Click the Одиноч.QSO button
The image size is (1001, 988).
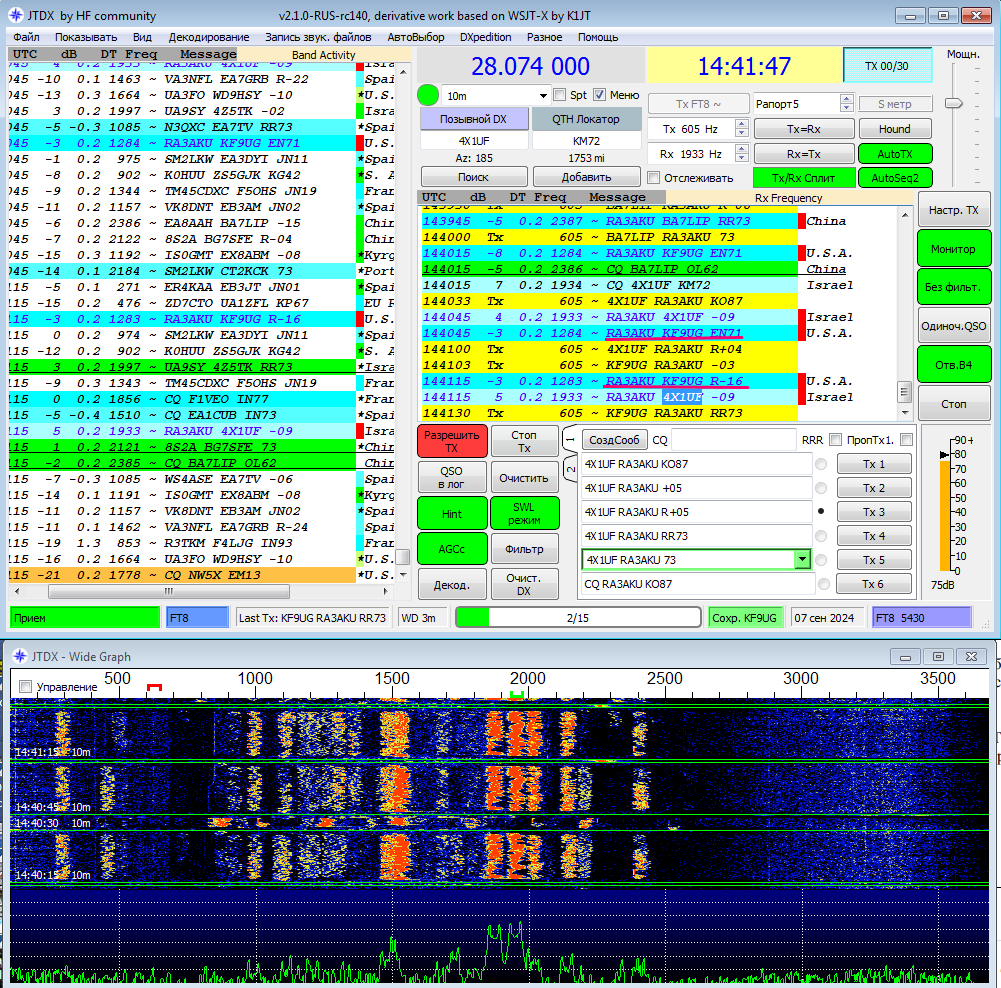[954, 326]
